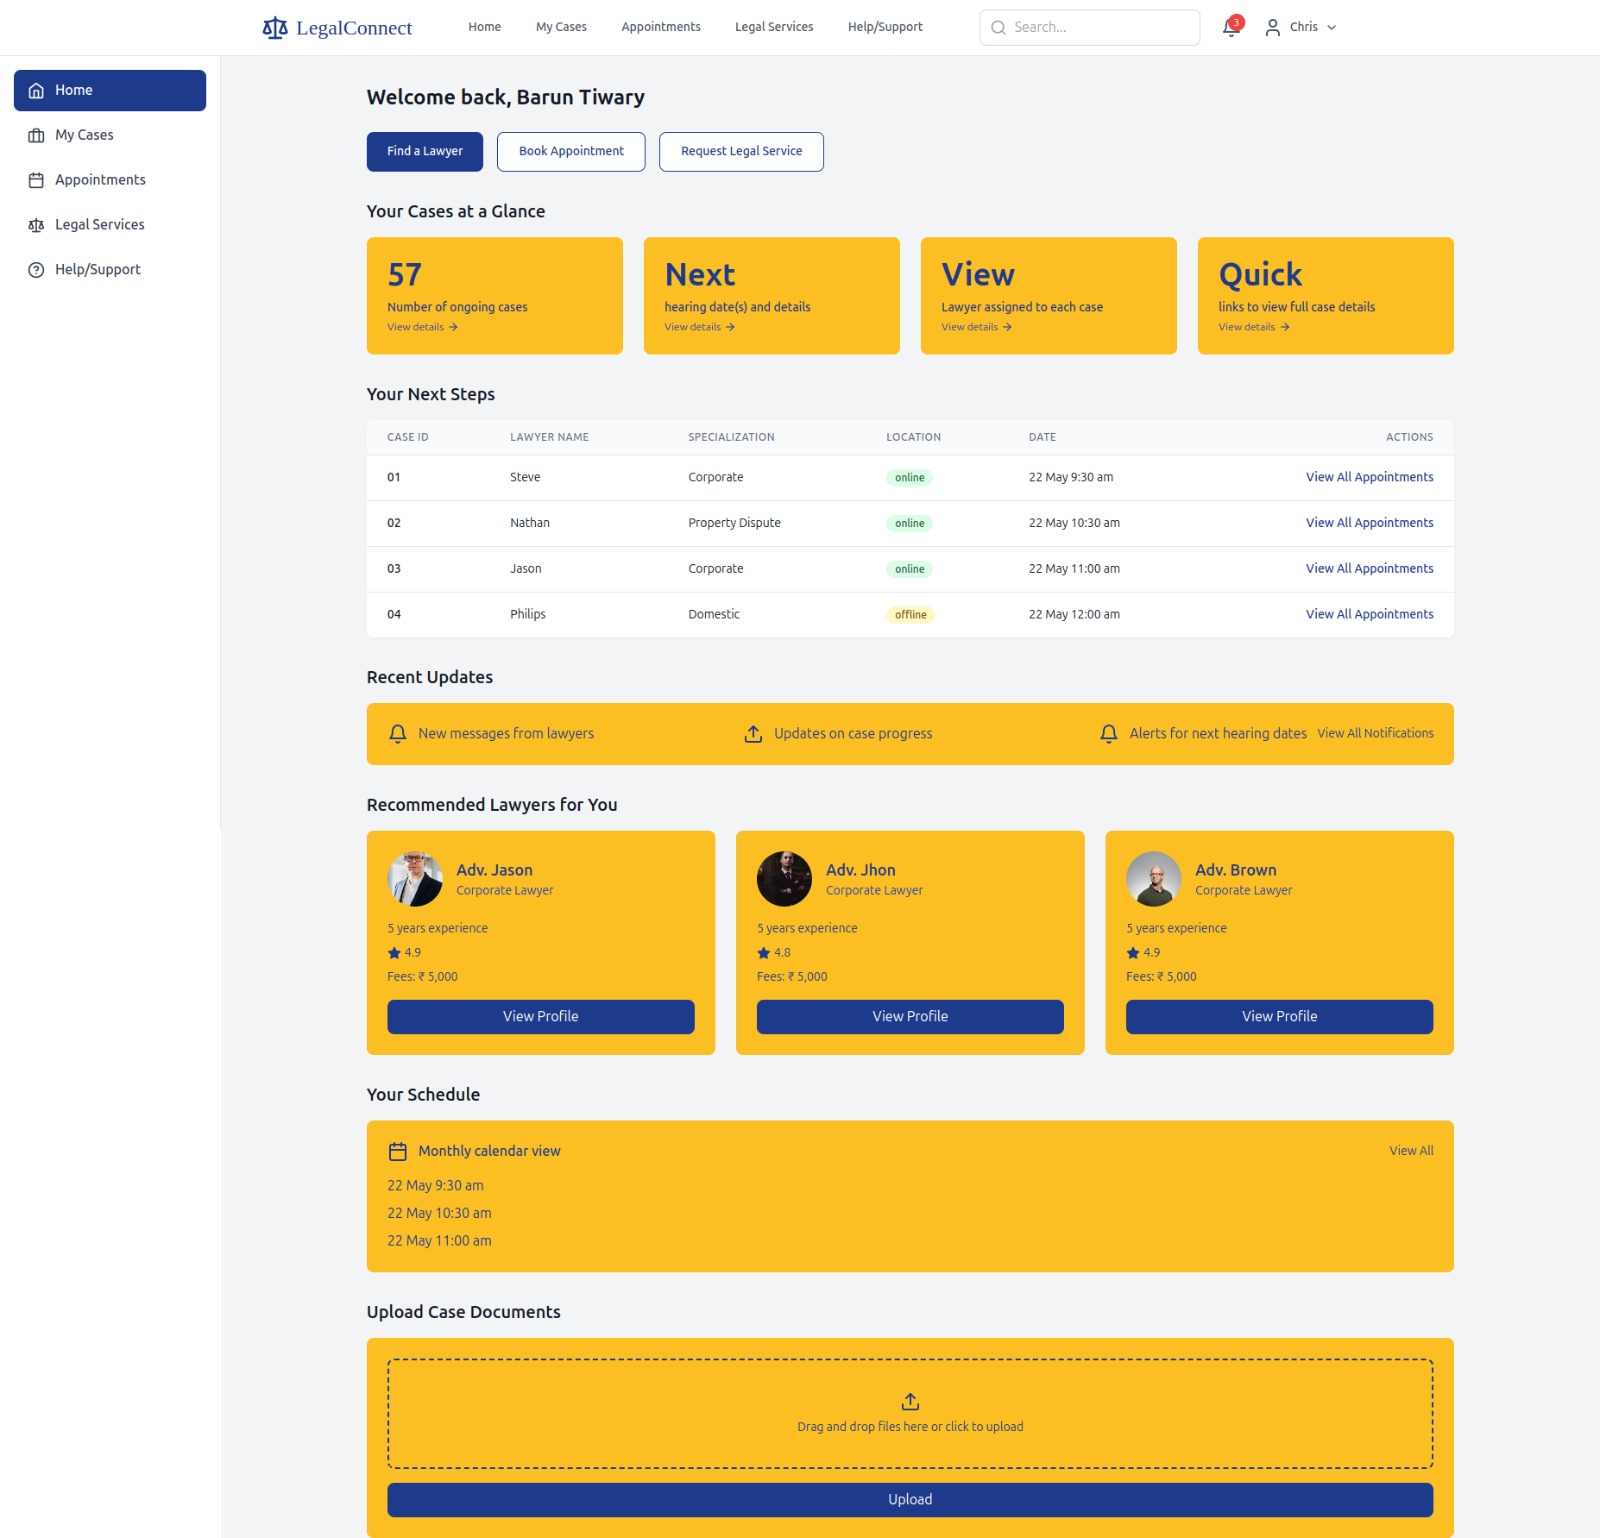Click upload icon beside Updates on case progress

[x=753, y=734]
